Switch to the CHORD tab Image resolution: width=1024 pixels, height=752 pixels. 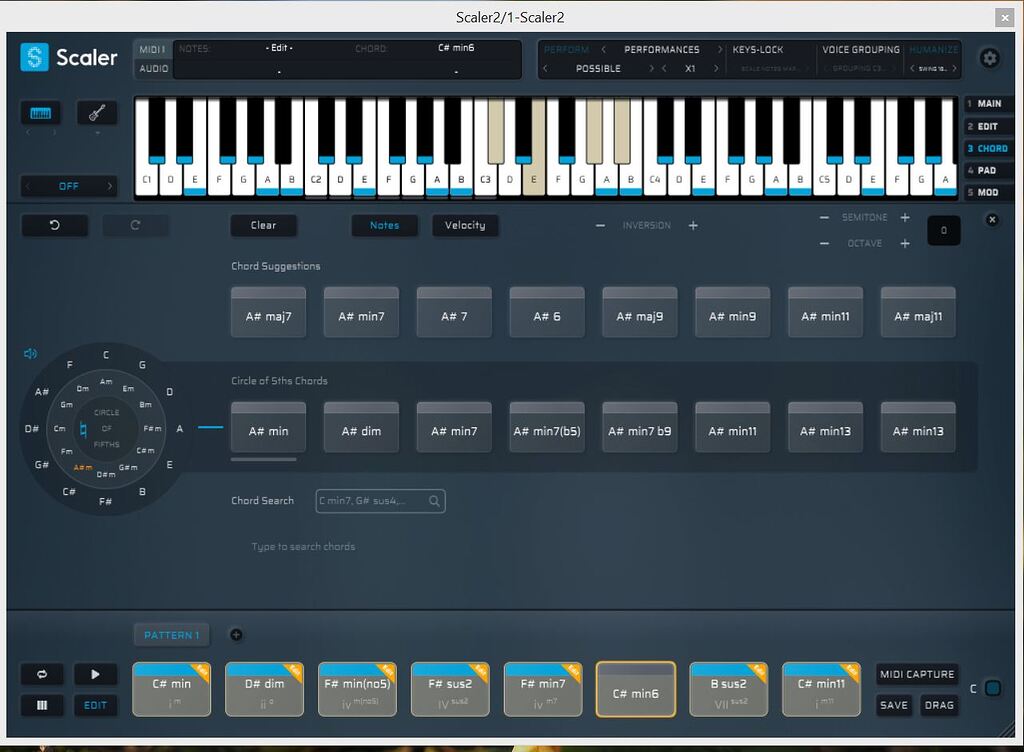point(988,148)
